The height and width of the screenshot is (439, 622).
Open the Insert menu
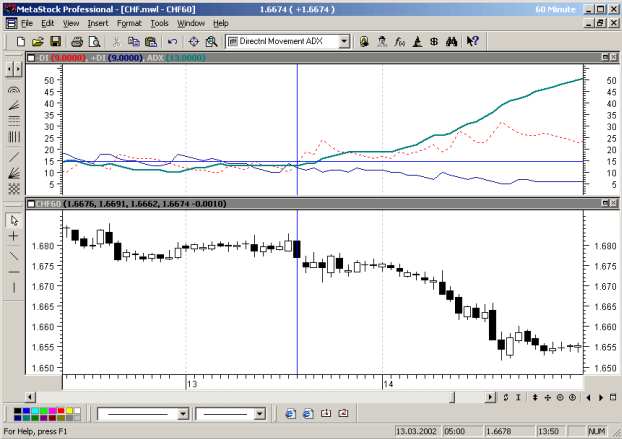(98, 23)
